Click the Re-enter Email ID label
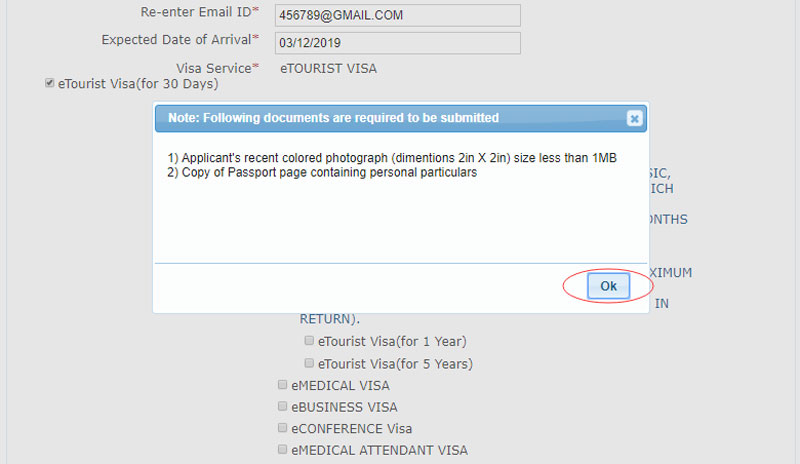The image size is (800, 464). coord(199,12)
